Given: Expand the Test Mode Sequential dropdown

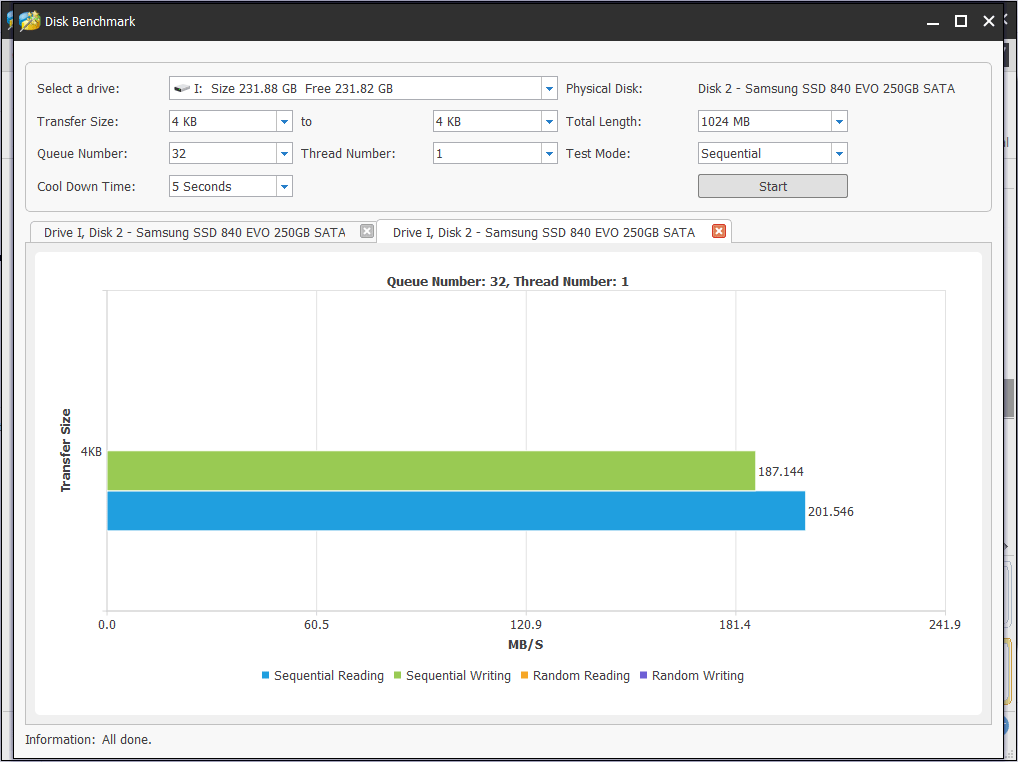Looking at the screenshot, I should pos(839,154).
